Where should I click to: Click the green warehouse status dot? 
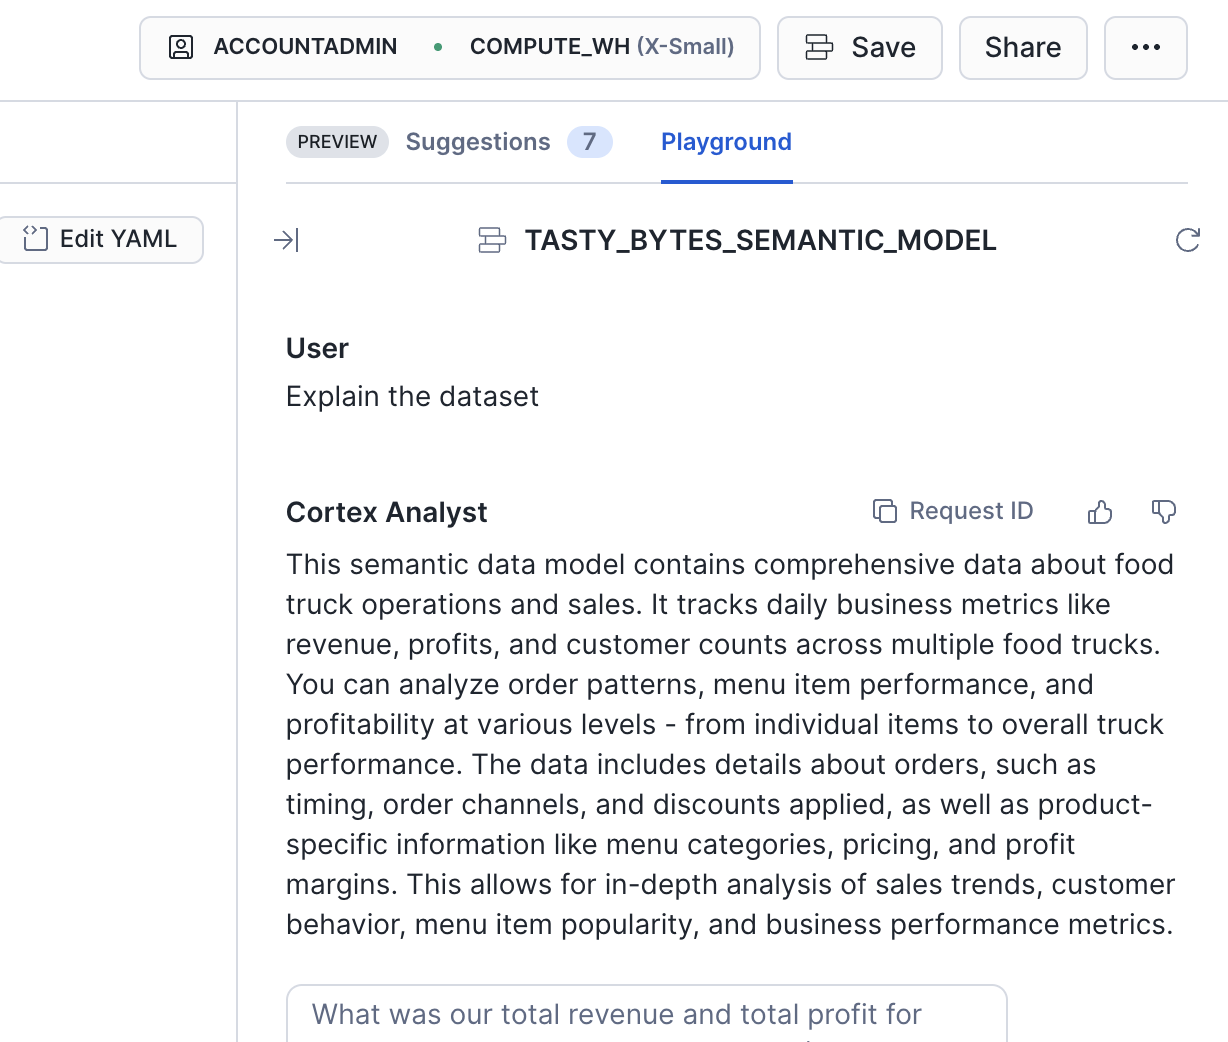(x=438, y=47)
